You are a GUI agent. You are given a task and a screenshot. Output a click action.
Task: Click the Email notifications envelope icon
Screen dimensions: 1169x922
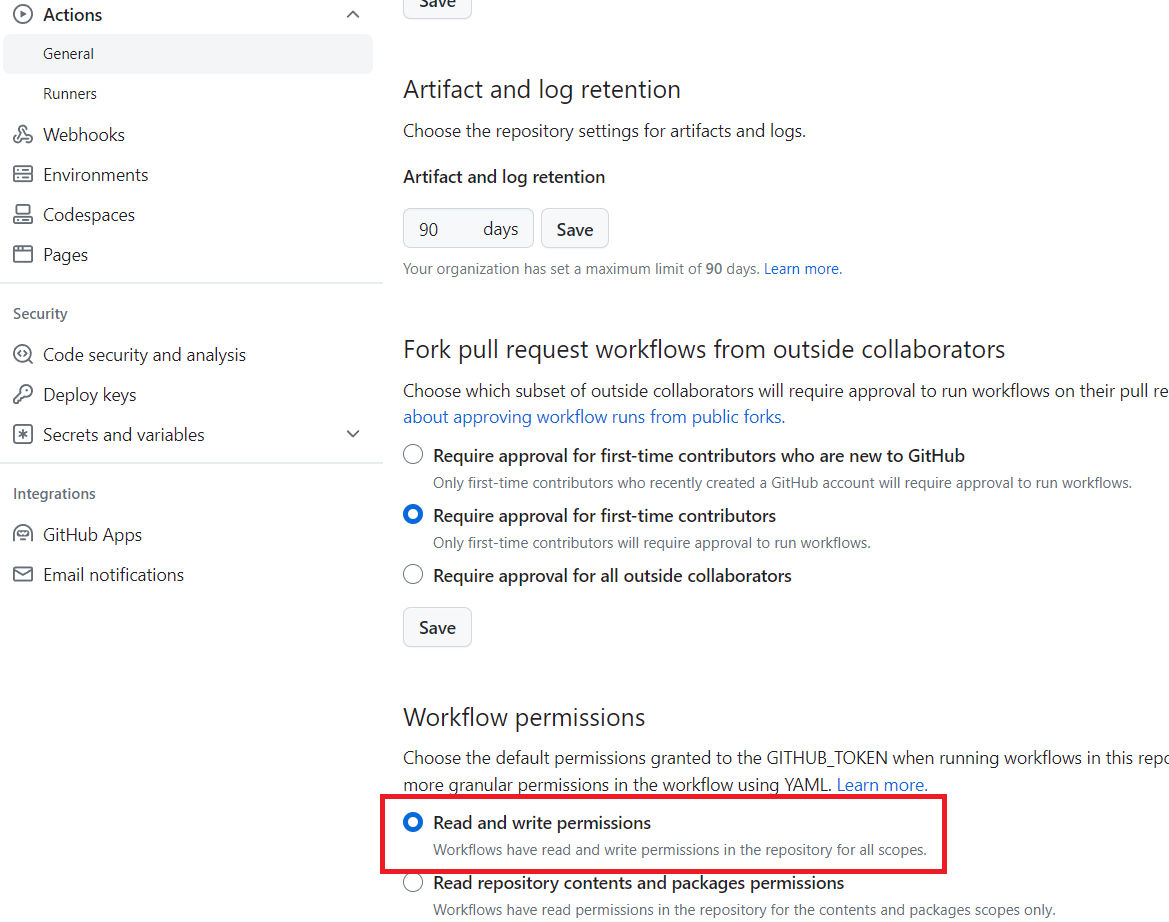22,575
